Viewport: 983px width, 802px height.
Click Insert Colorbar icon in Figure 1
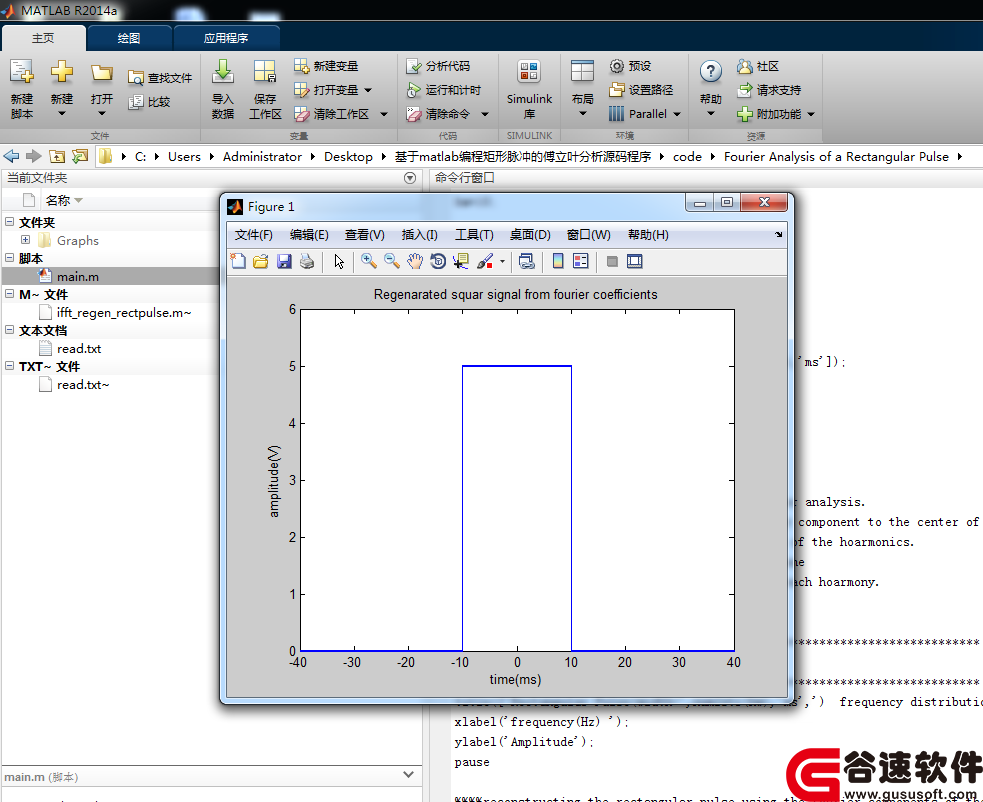tap(558, 261)
